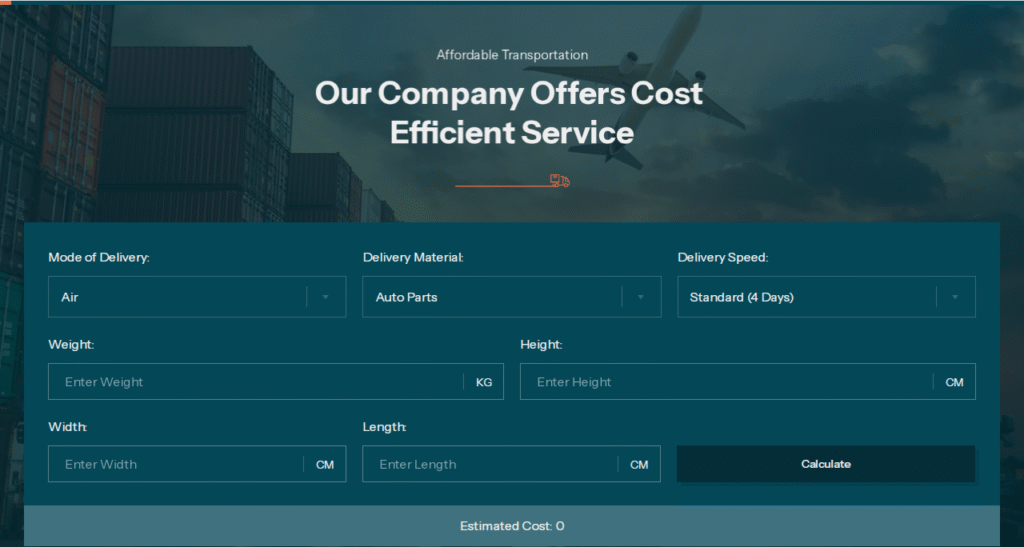1024x547 pixels.
Task: Click the Delivery Speed label
Action: (x=723, y=257)
